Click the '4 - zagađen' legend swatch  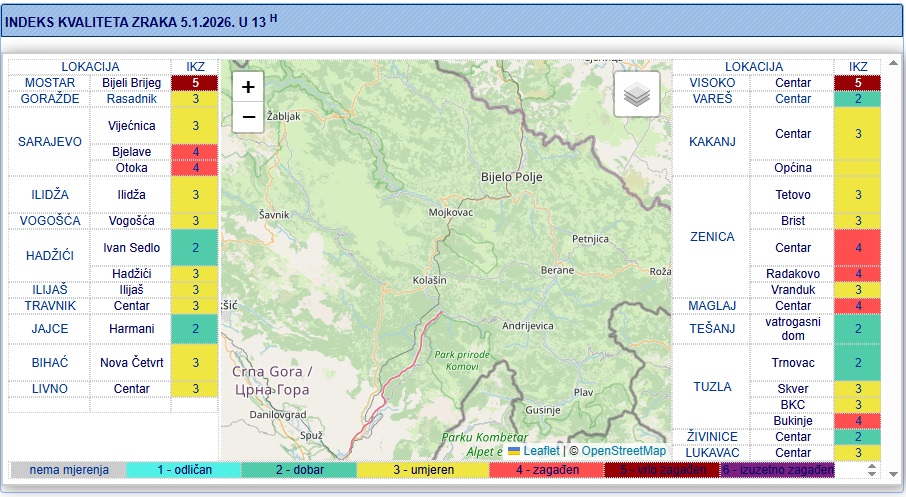pos(546,470)
